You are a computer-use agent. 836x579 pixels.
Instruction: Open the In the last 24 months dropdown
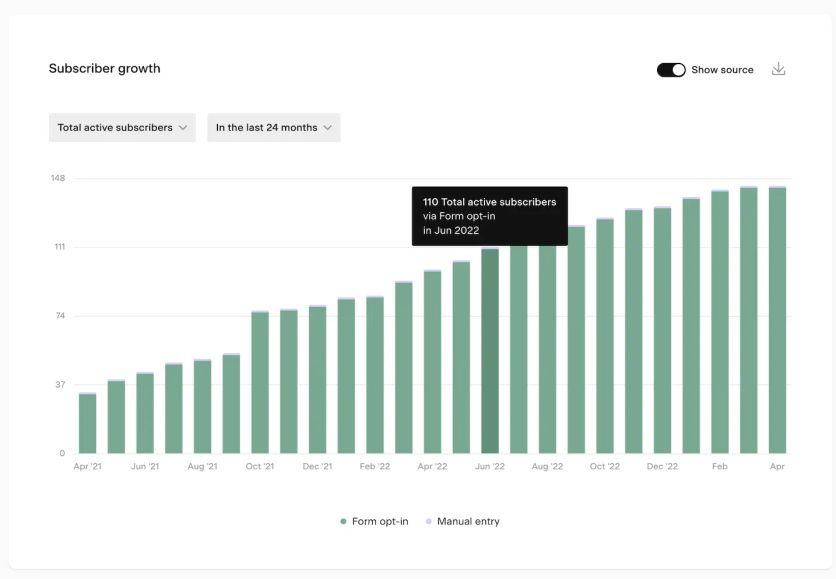click(274, 127)
